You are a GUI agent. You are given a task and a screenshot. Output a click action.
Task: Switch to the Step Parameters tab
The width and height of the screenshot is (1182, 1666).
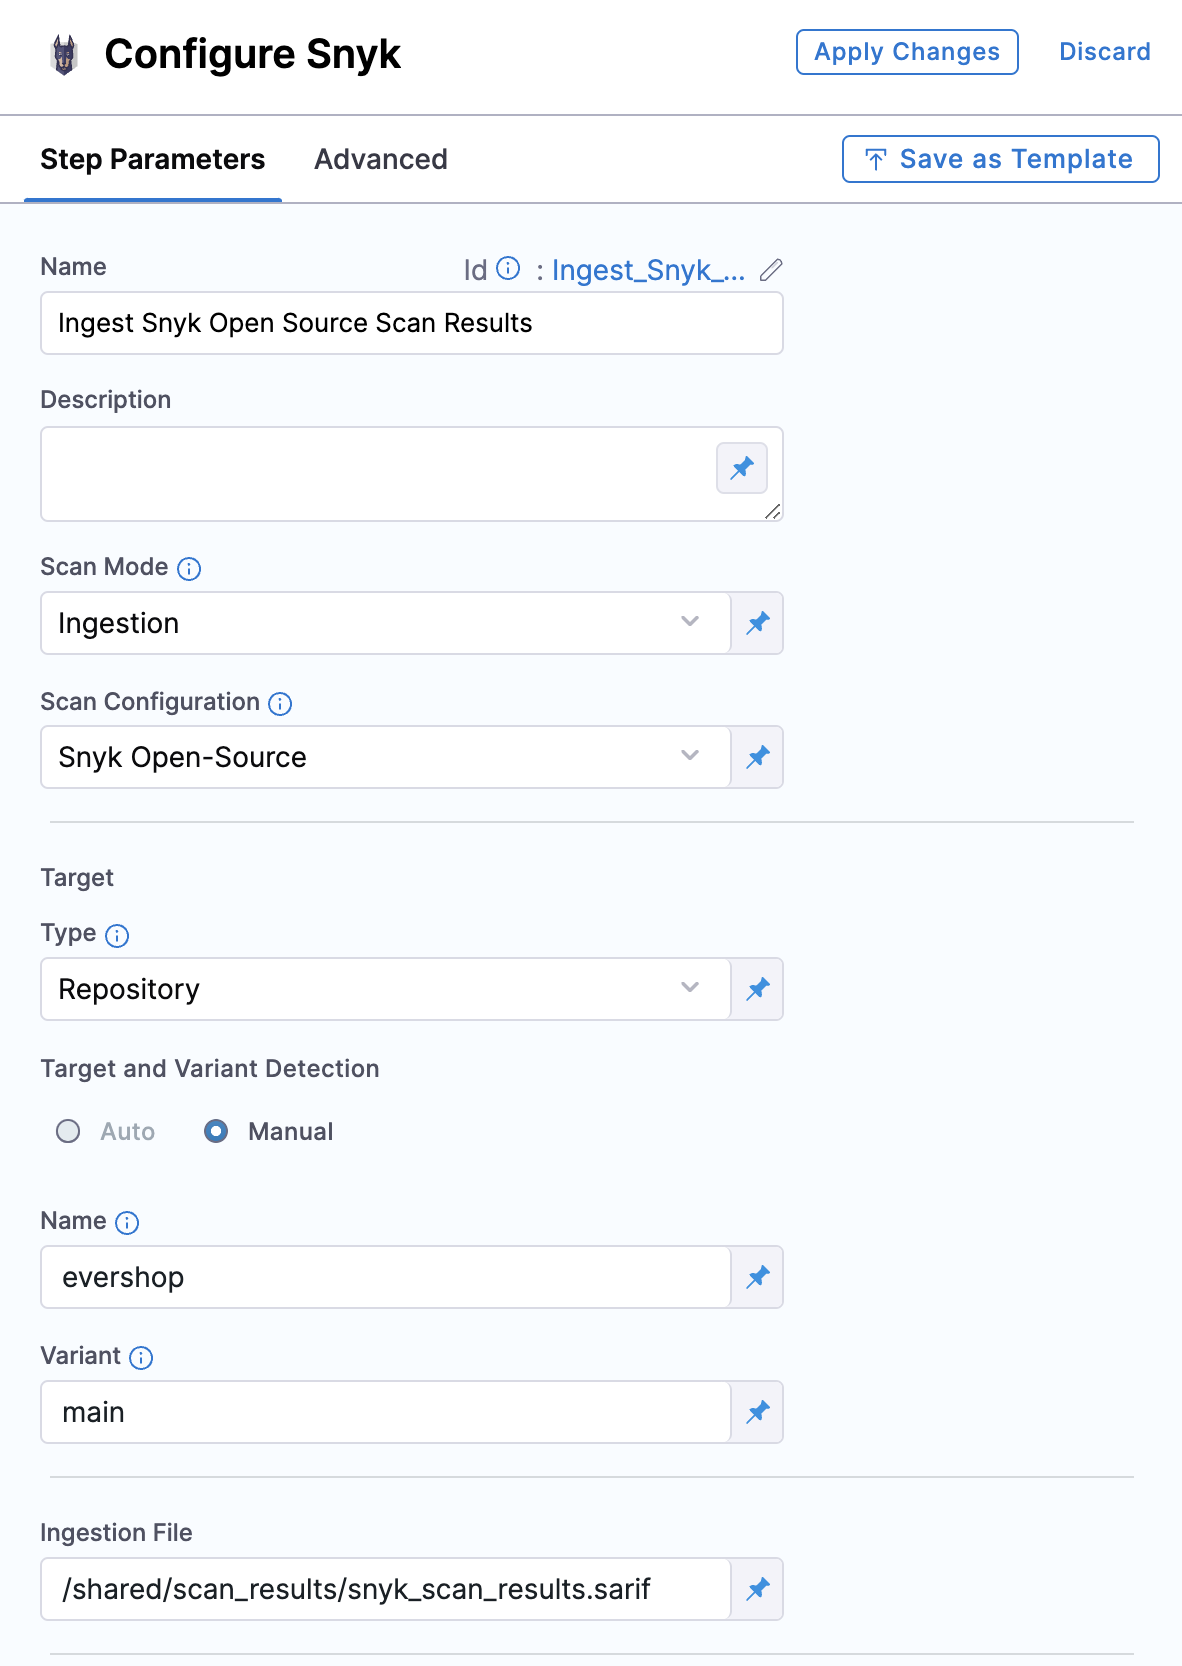point(153,159)
